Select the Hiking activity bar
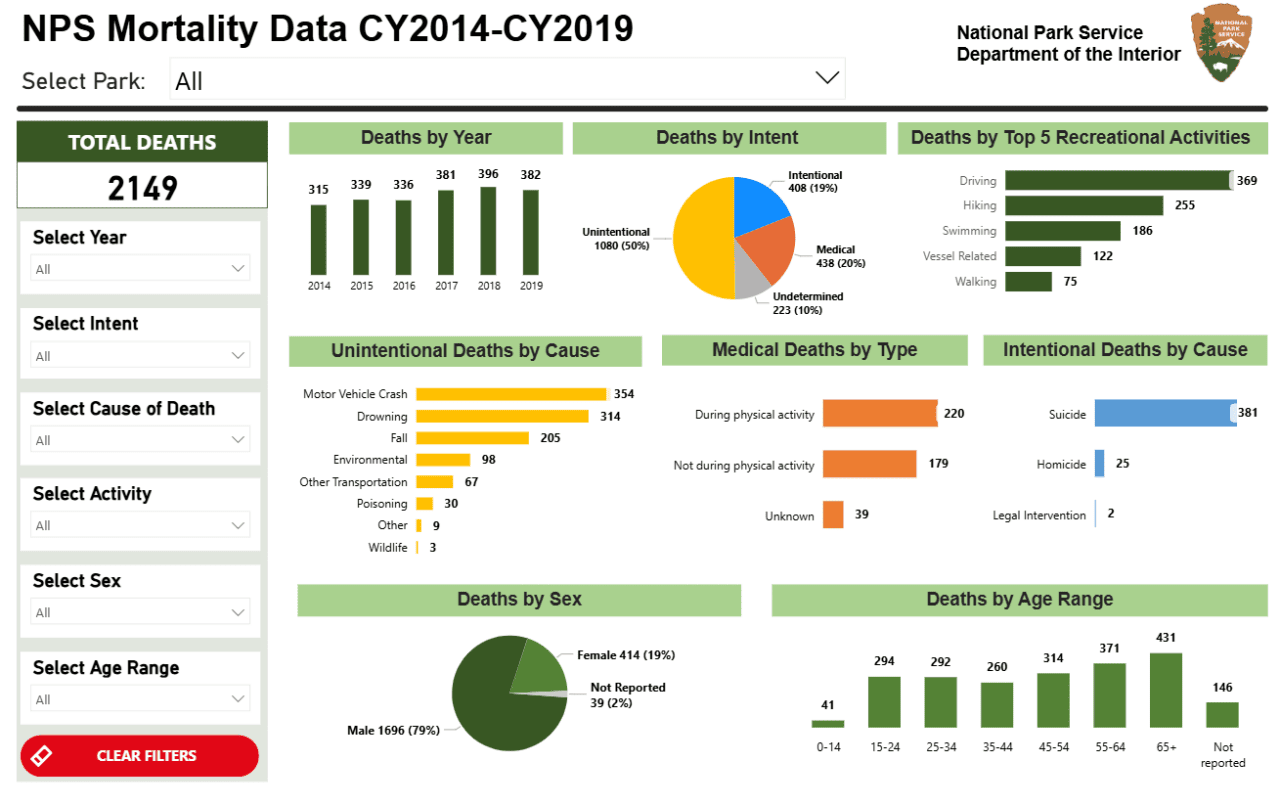Screen dimensions: 1280x806 click(1084, 205)
